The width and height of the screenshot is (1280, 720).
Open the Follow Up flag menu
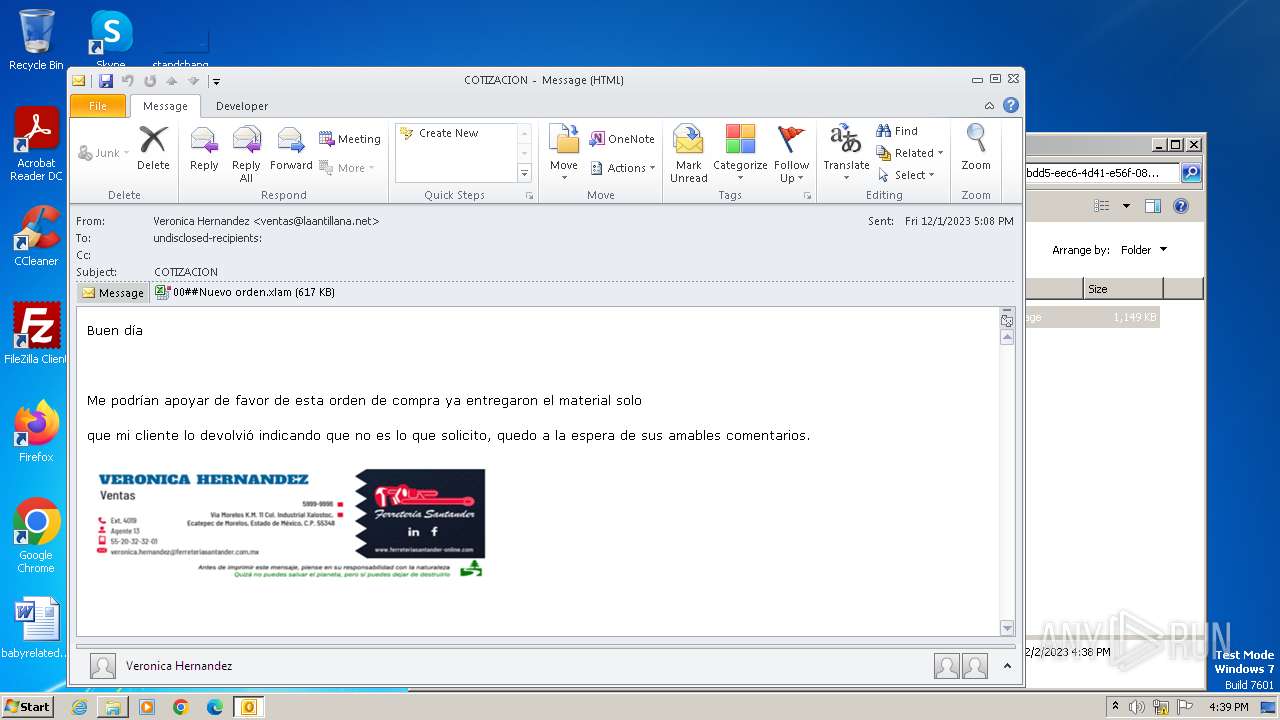pyautogui.click(x=791, y=153)
